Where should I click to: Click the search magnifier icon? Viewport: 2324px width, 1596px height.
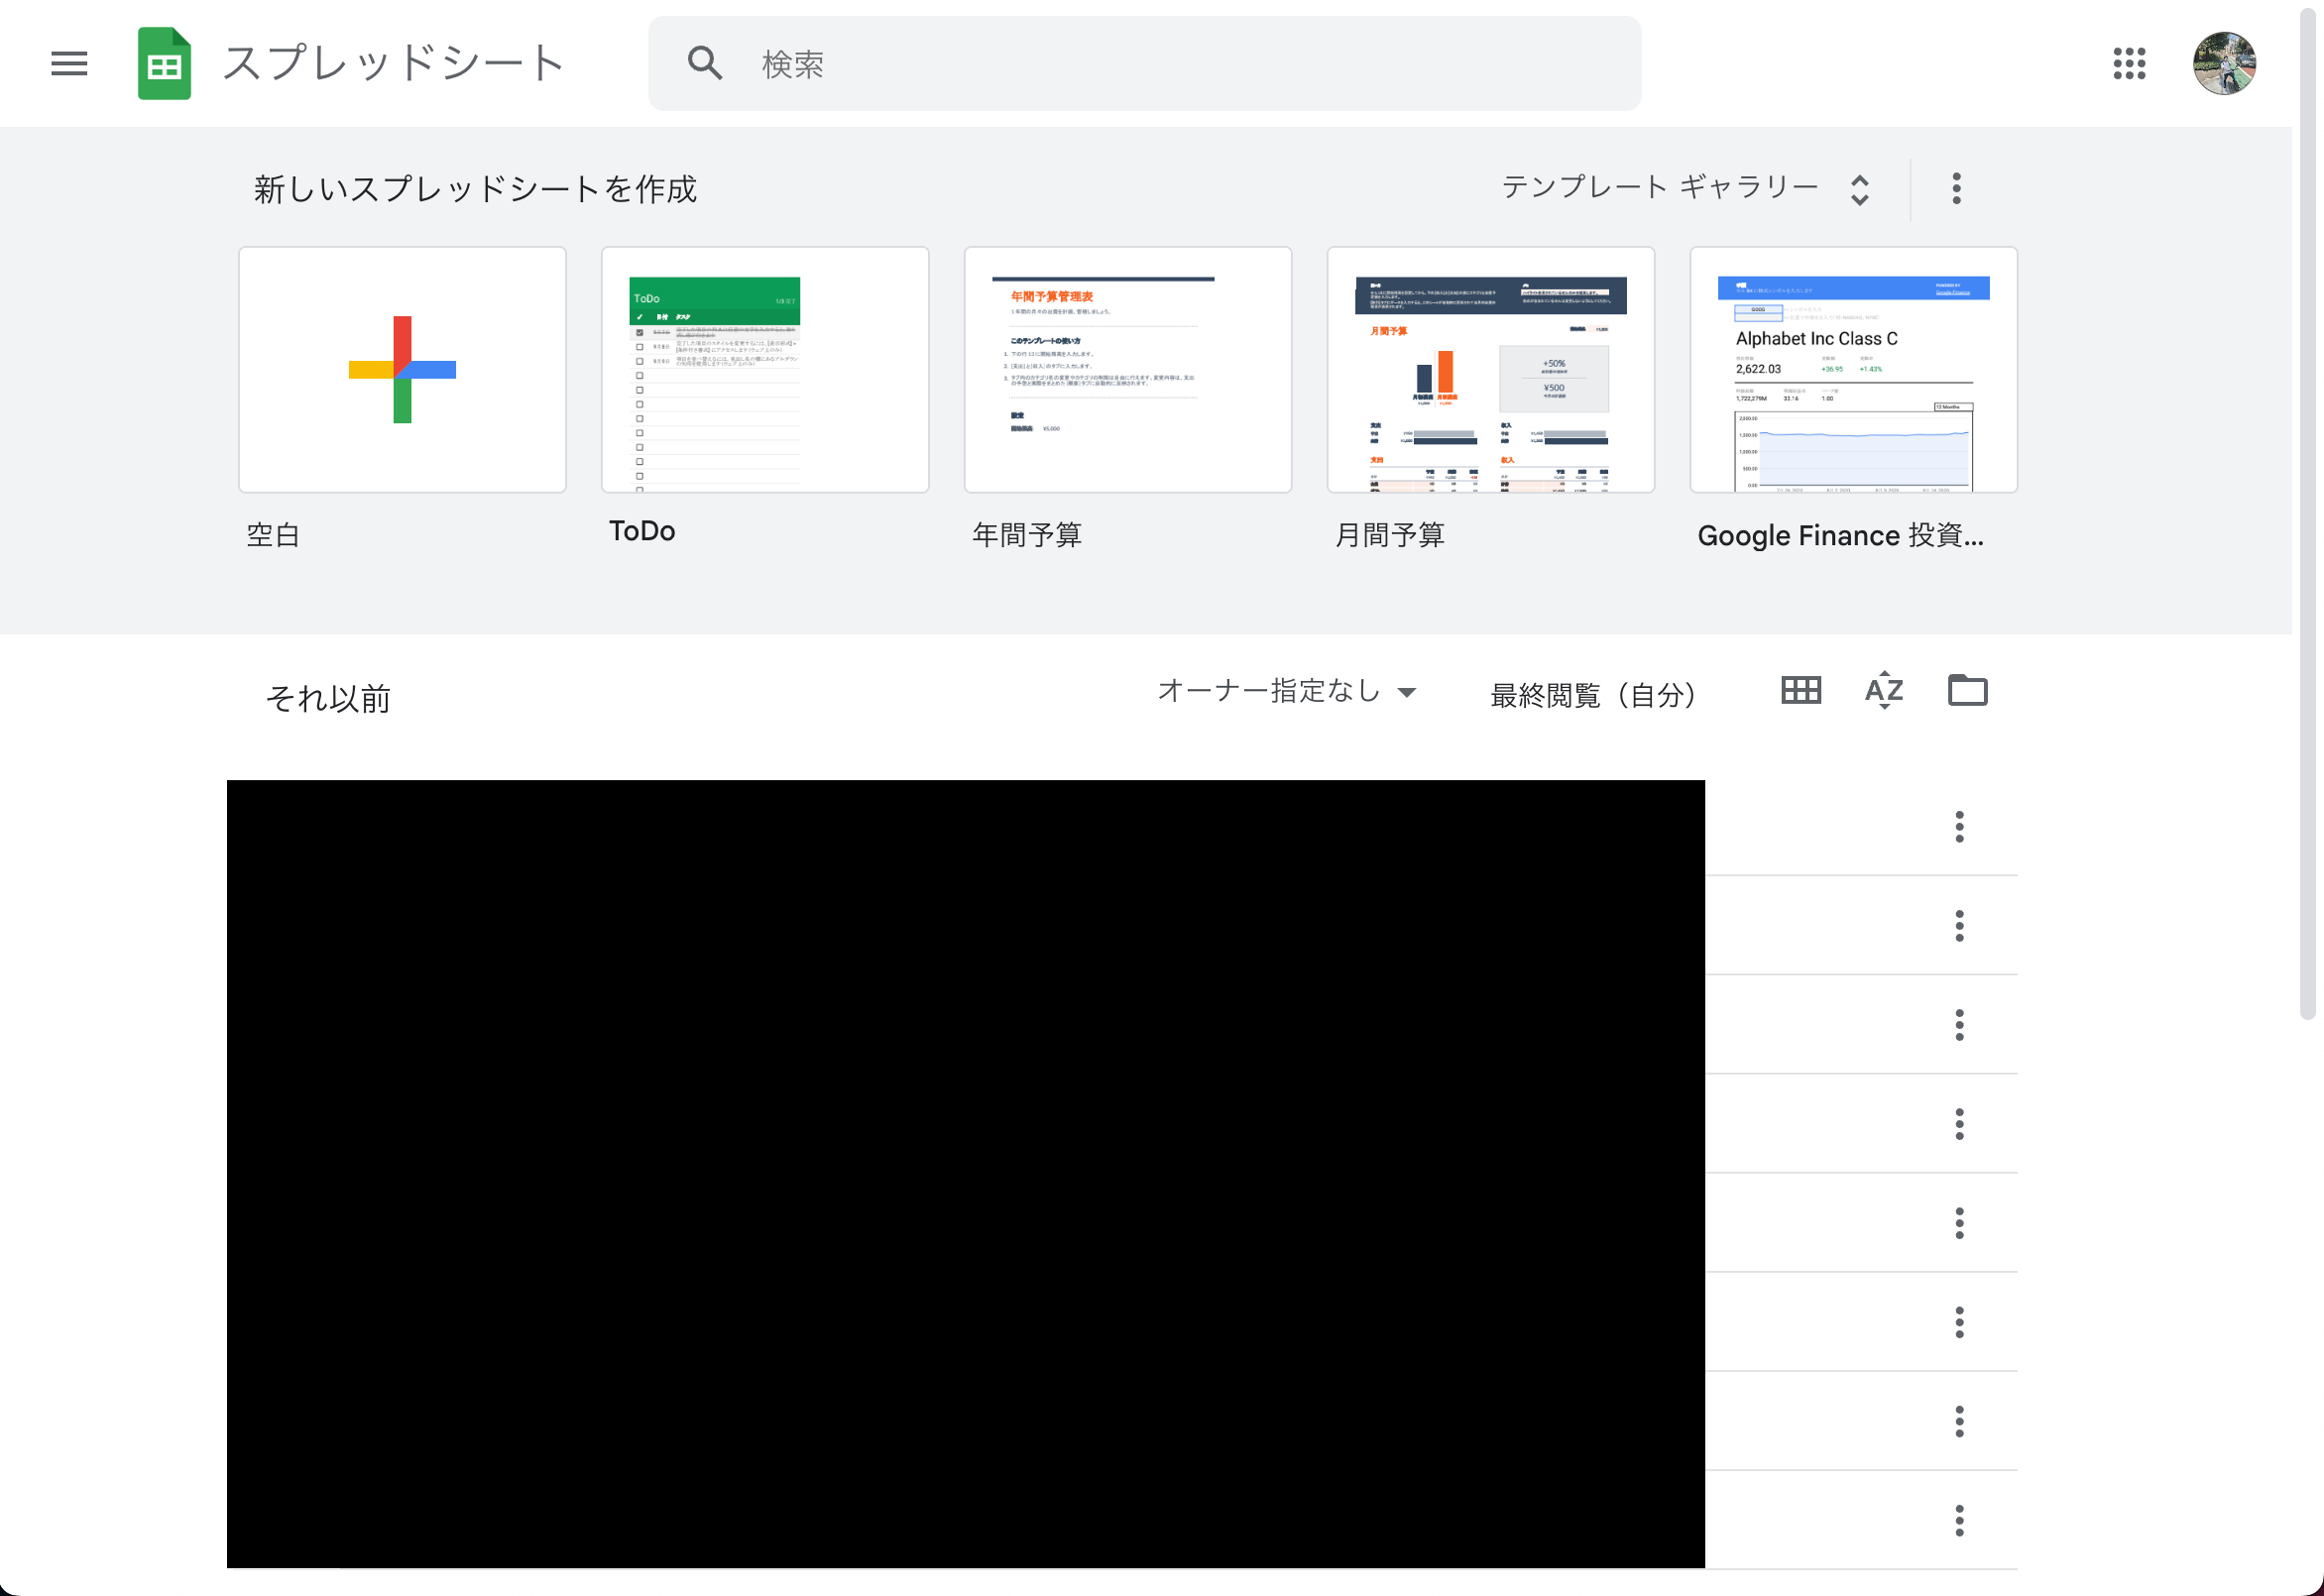tap(704, 62)
